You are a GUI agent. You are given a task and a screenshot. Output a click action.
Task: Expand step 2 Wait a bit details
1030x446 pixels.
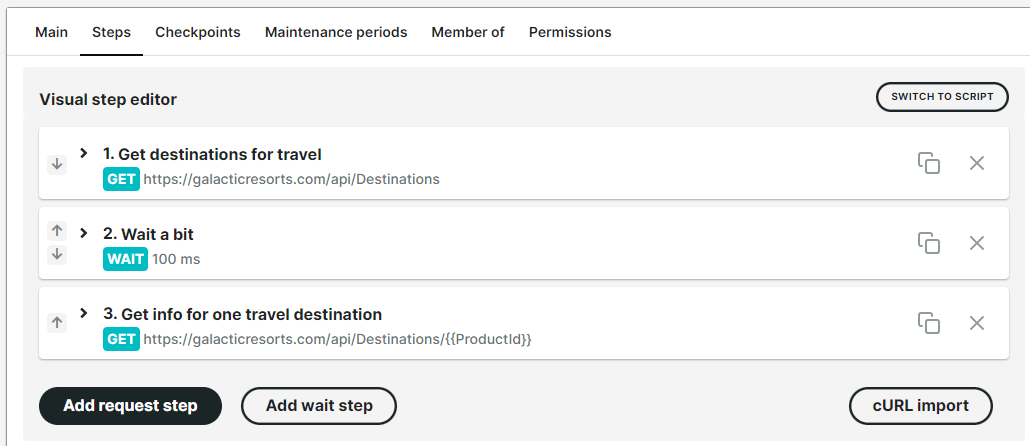tap(84, 233)
